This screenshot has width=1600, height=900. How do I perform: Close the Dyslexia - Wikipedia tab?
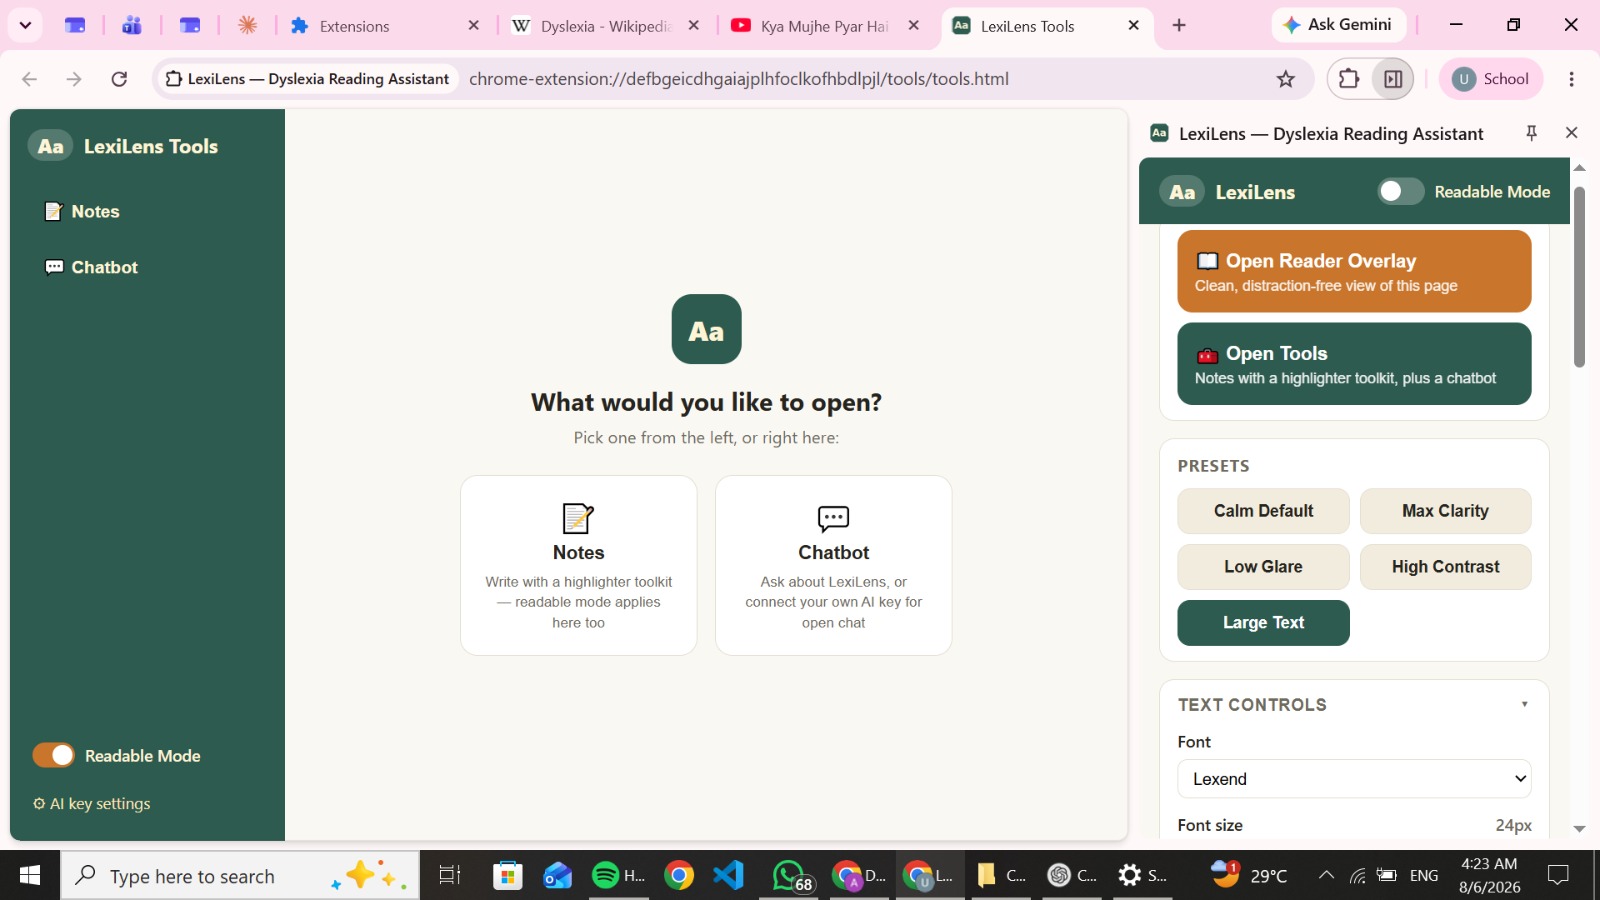[x=694, y=26]
